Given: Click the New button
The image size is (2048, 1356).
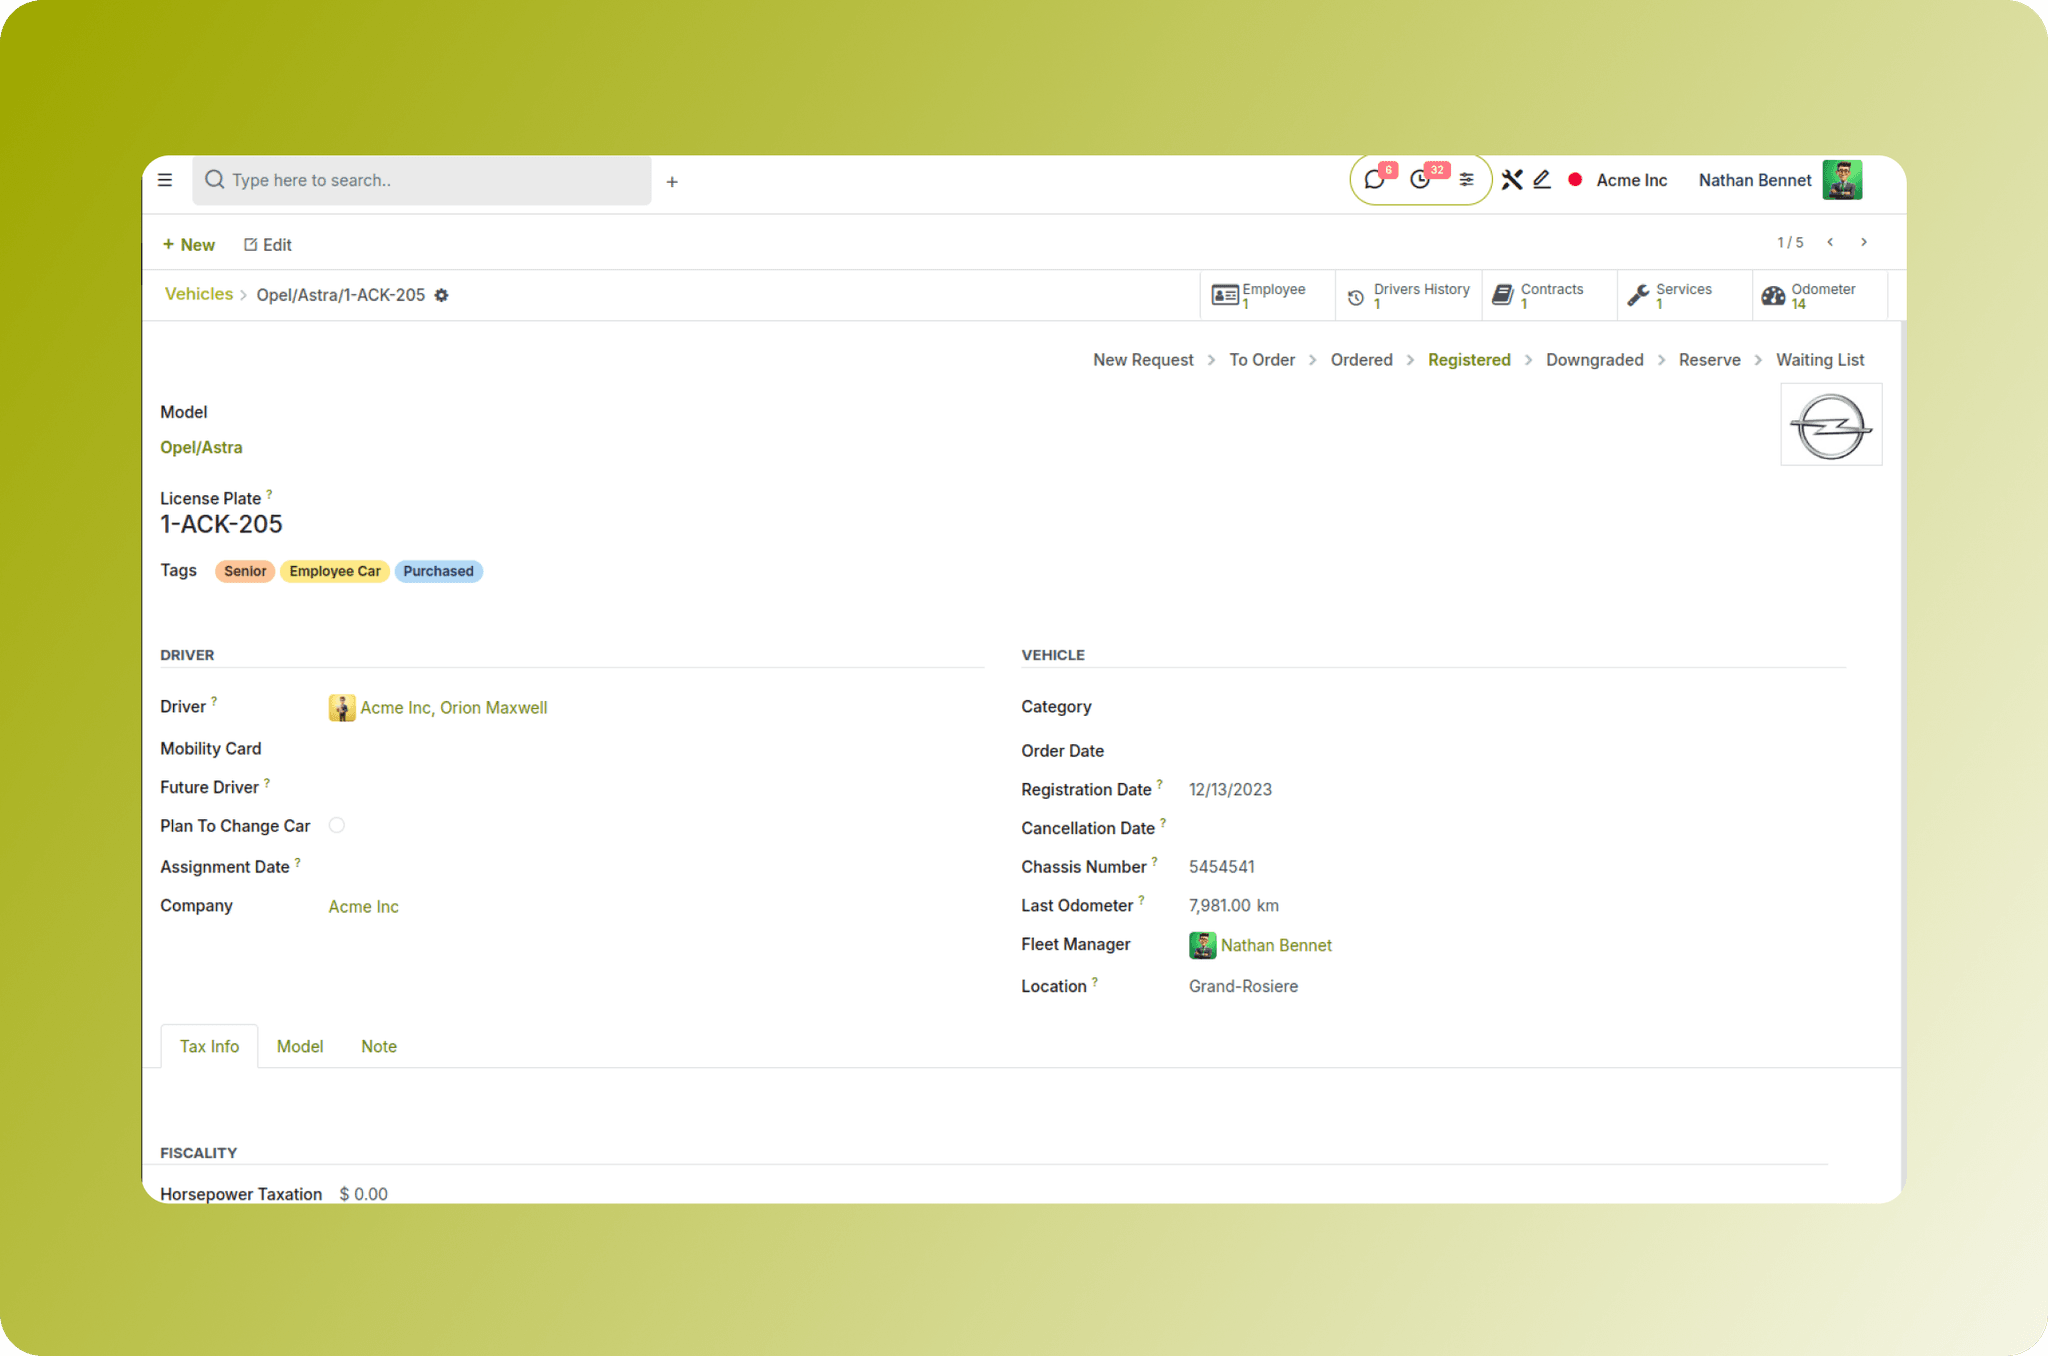Looking at the screenshot, I should (x=189, y=245).
